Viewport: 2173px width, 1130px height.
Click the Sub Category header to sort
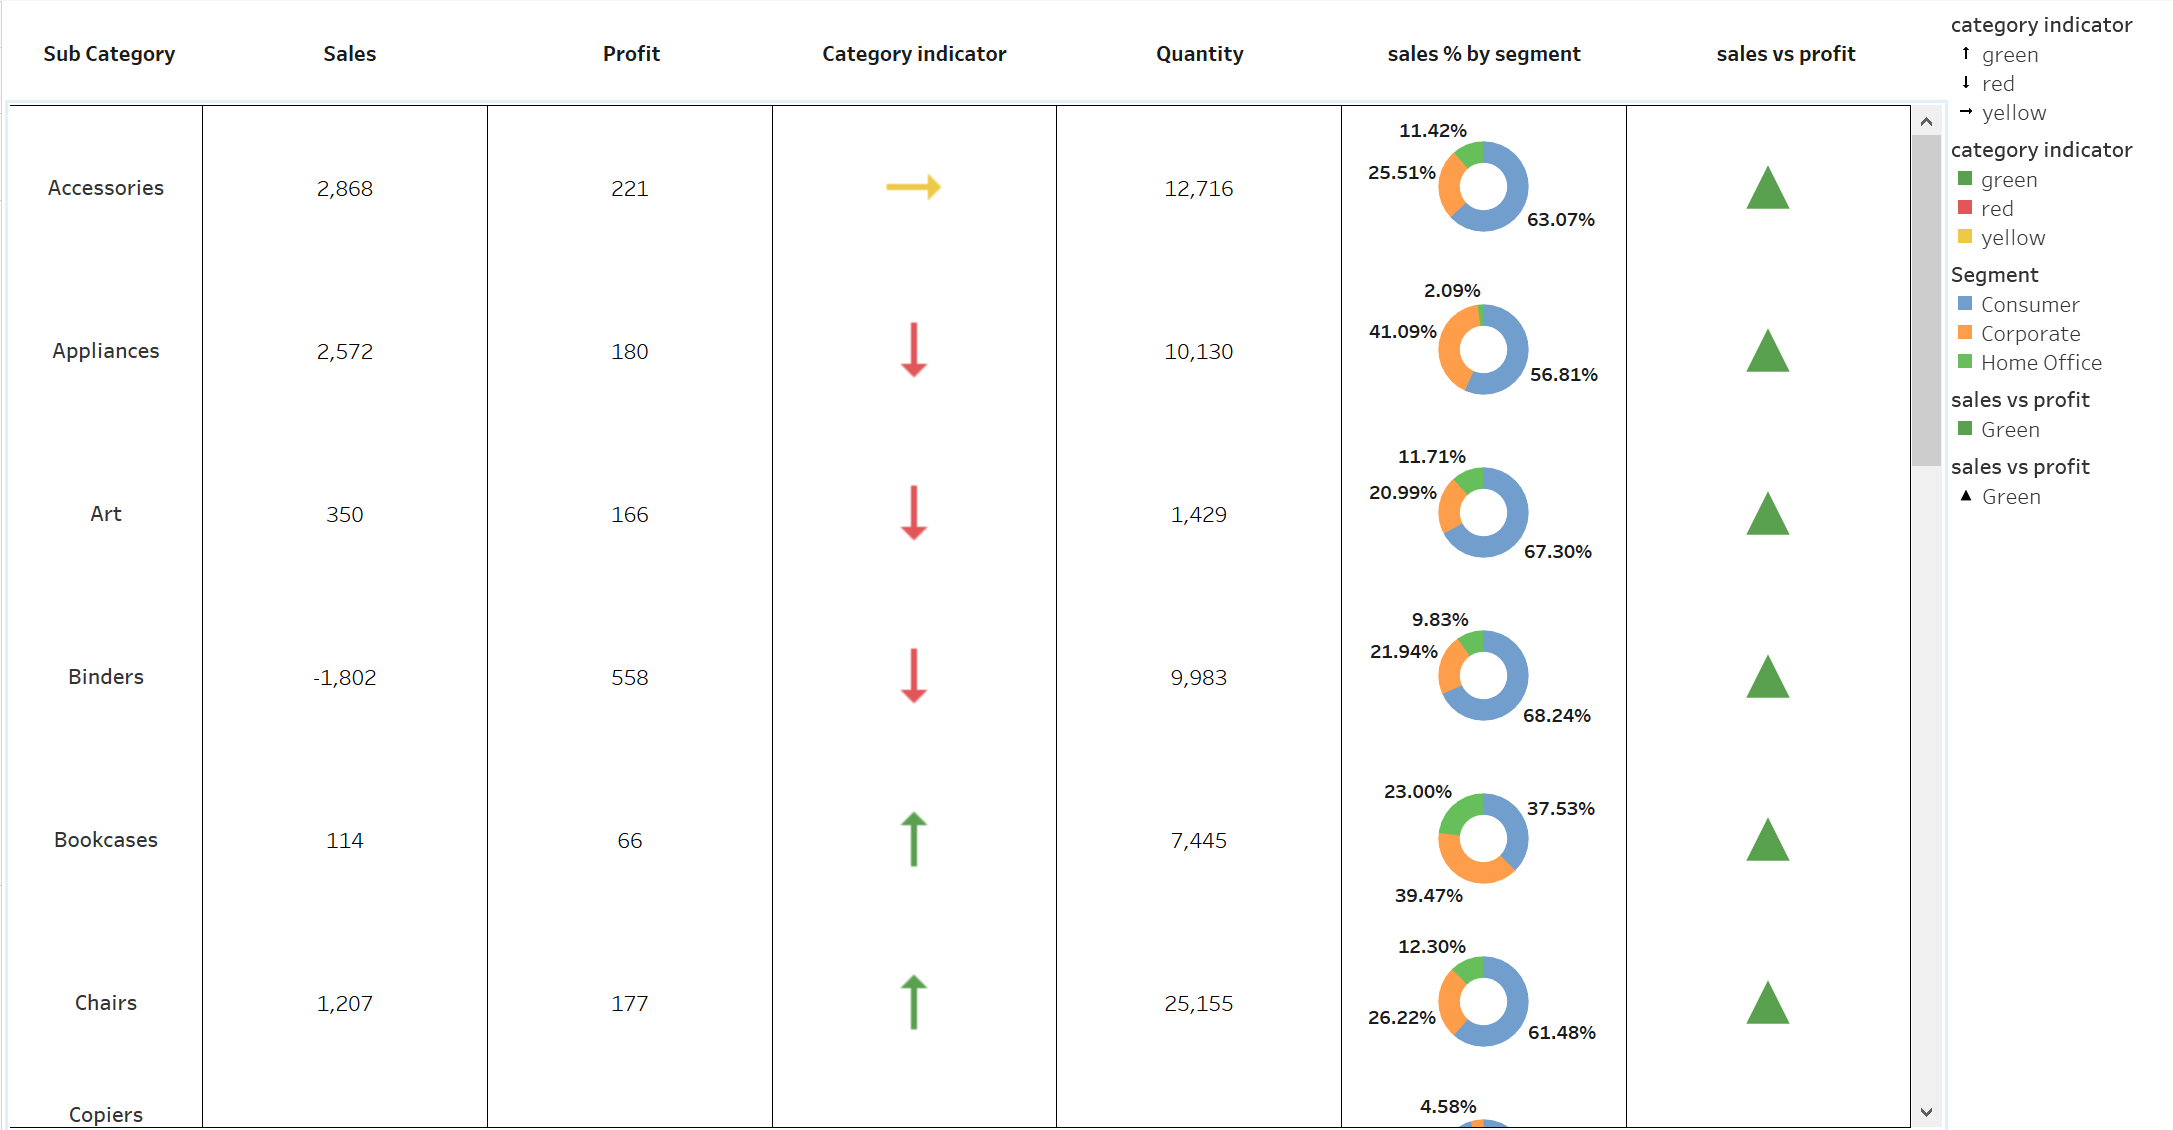(108, 54)
